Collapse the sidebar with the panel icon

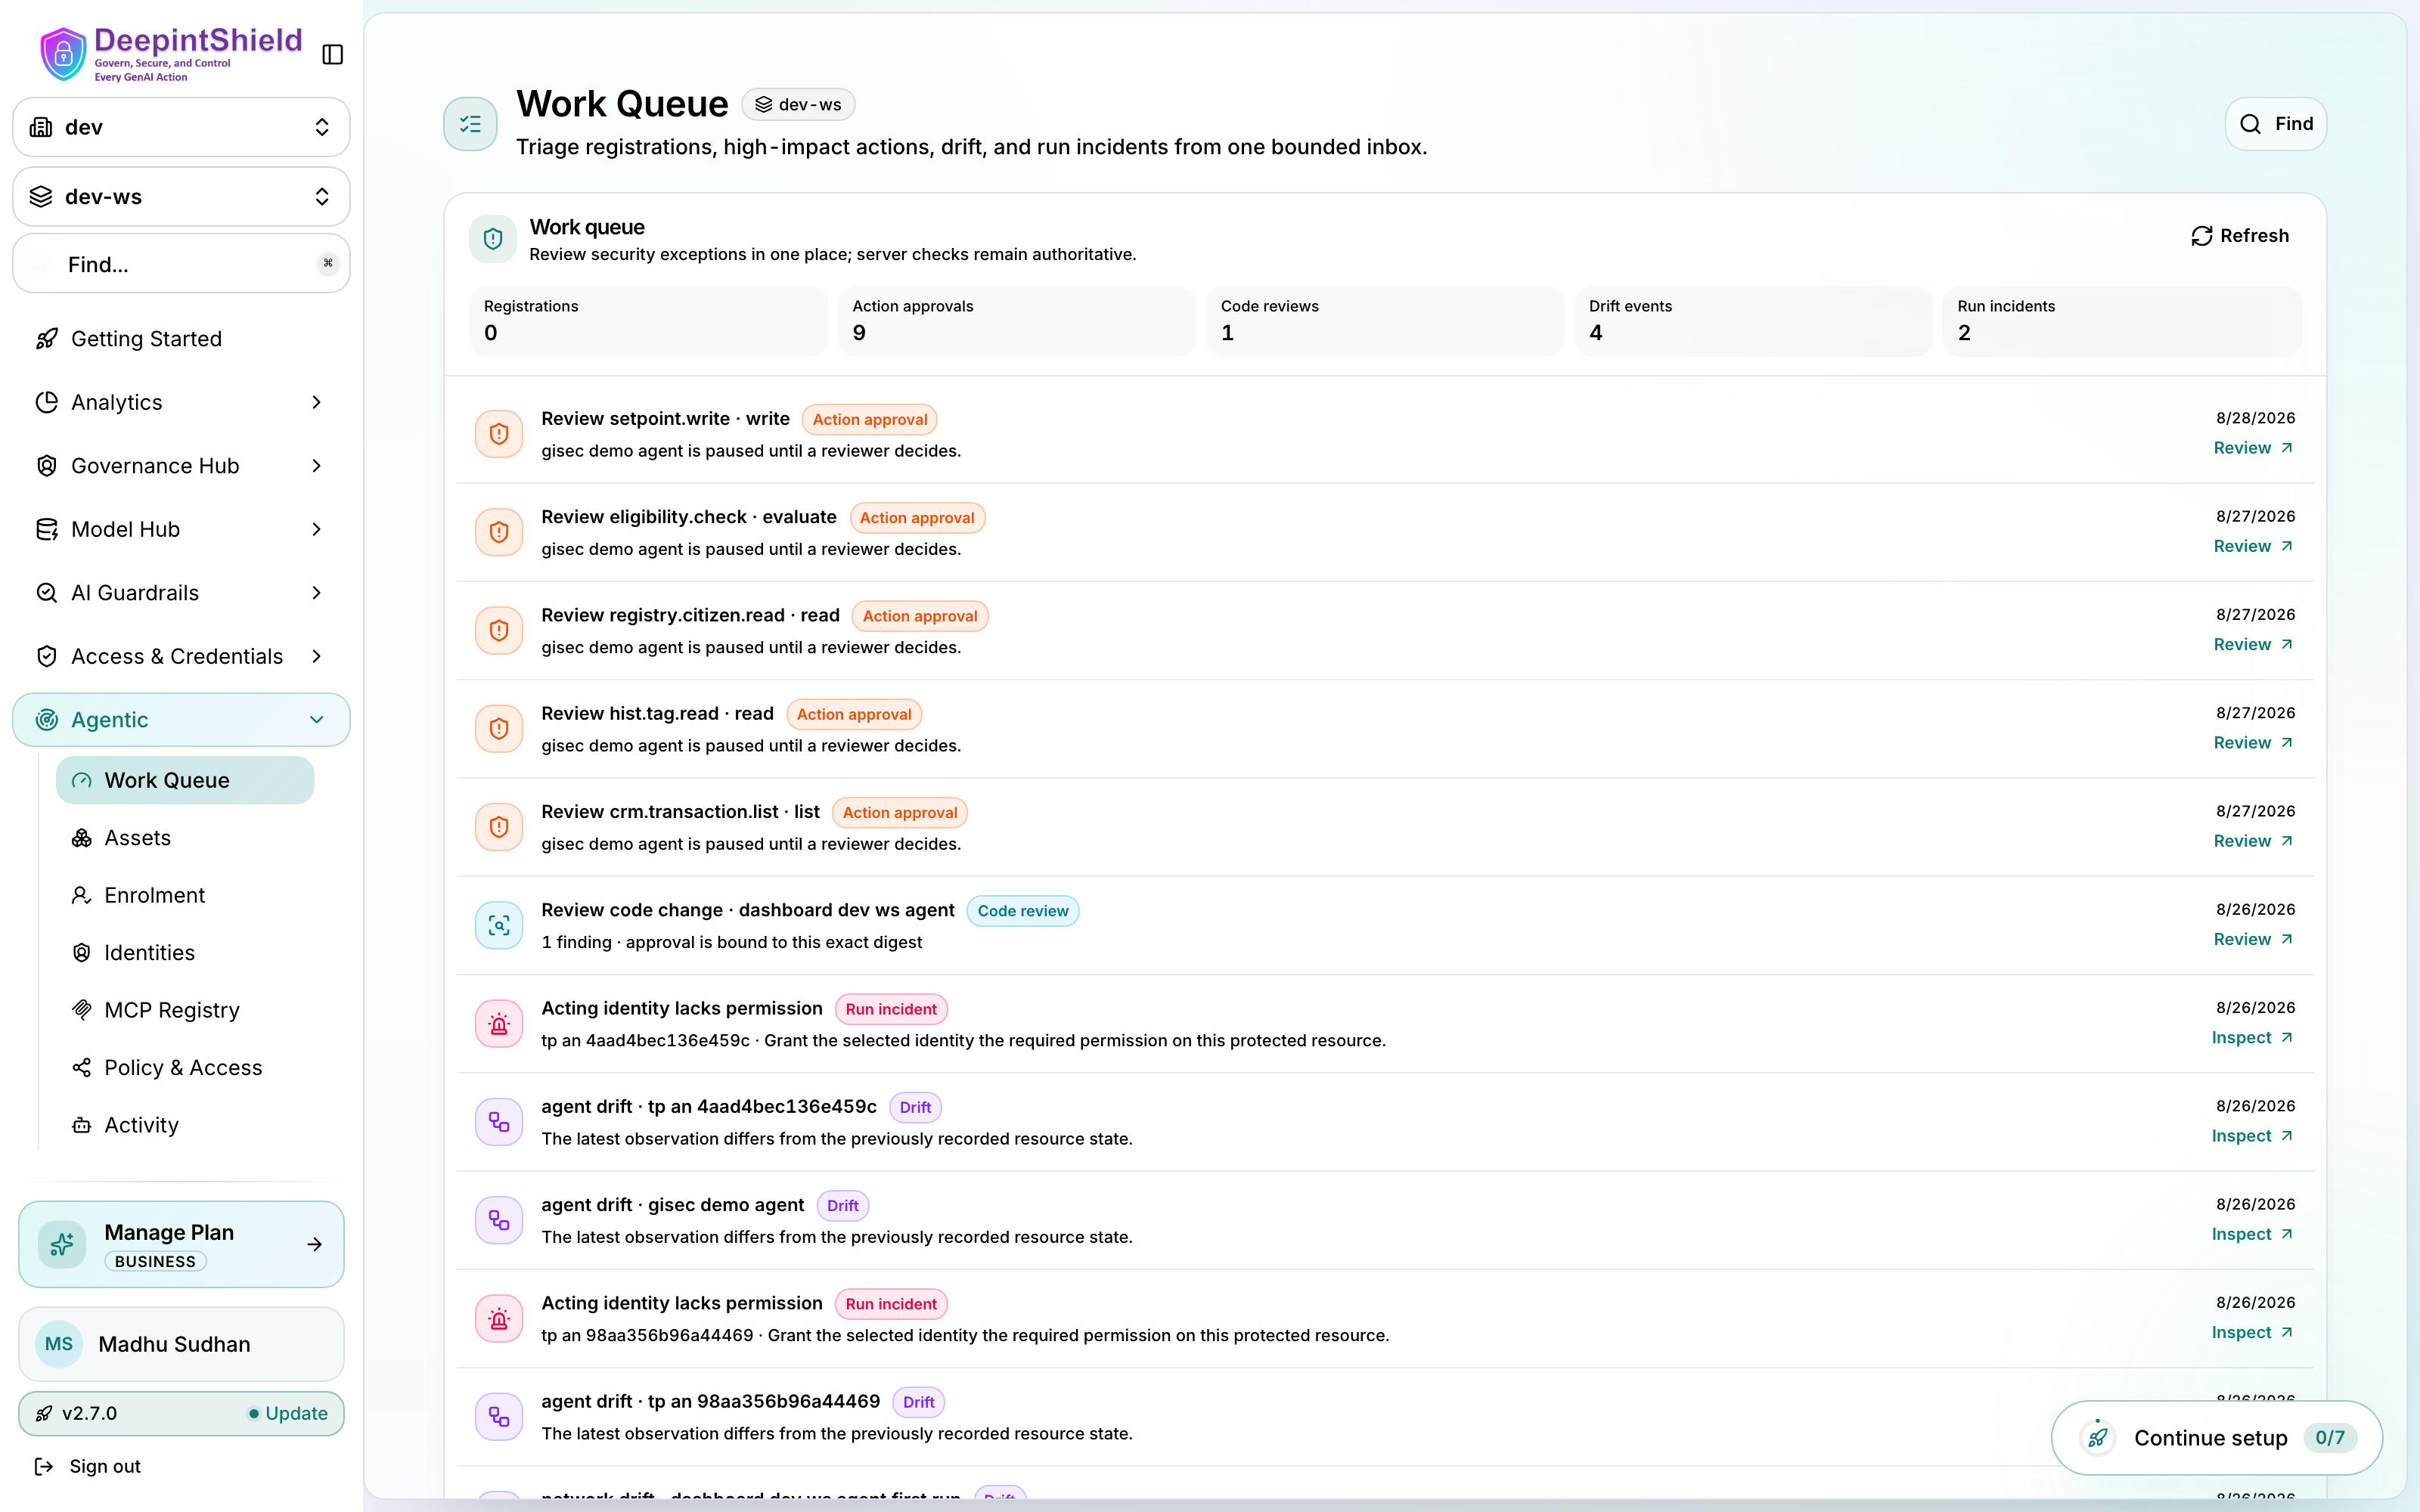tap(333, 54)
